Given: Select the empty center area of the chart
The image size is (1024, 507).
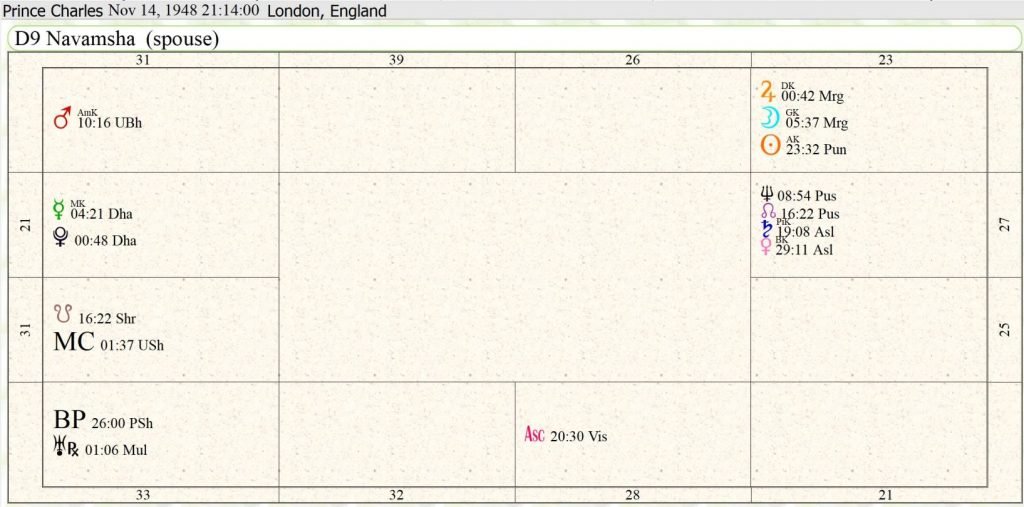Looking at the screenshot, I should point(514,277).
